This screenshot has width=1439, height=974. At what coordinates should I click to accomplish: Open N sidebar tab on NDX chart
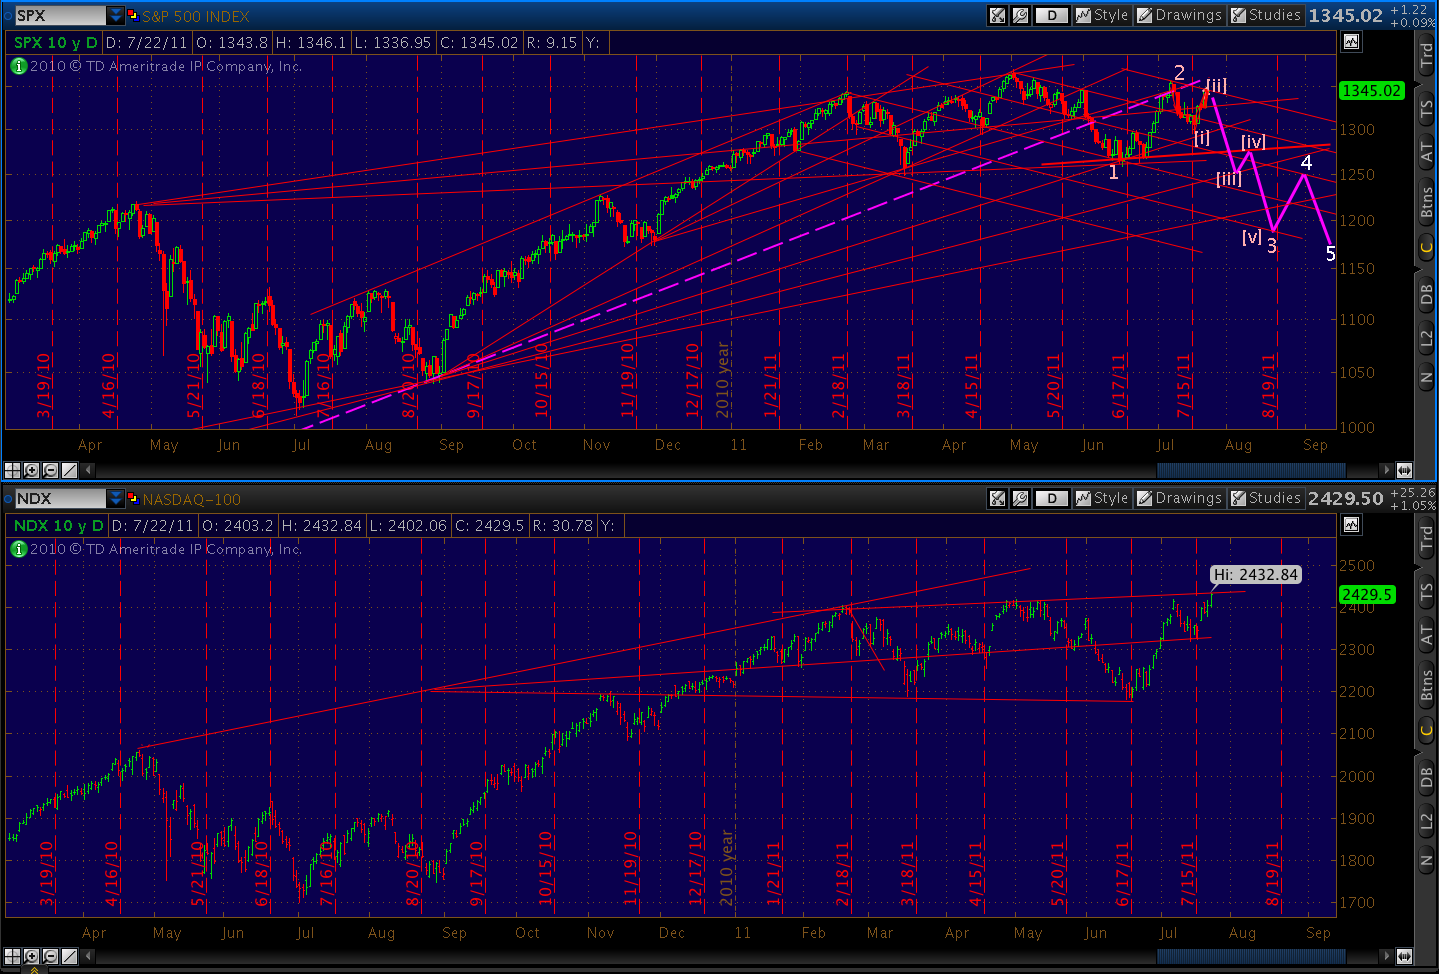[x=1427, y=861]
